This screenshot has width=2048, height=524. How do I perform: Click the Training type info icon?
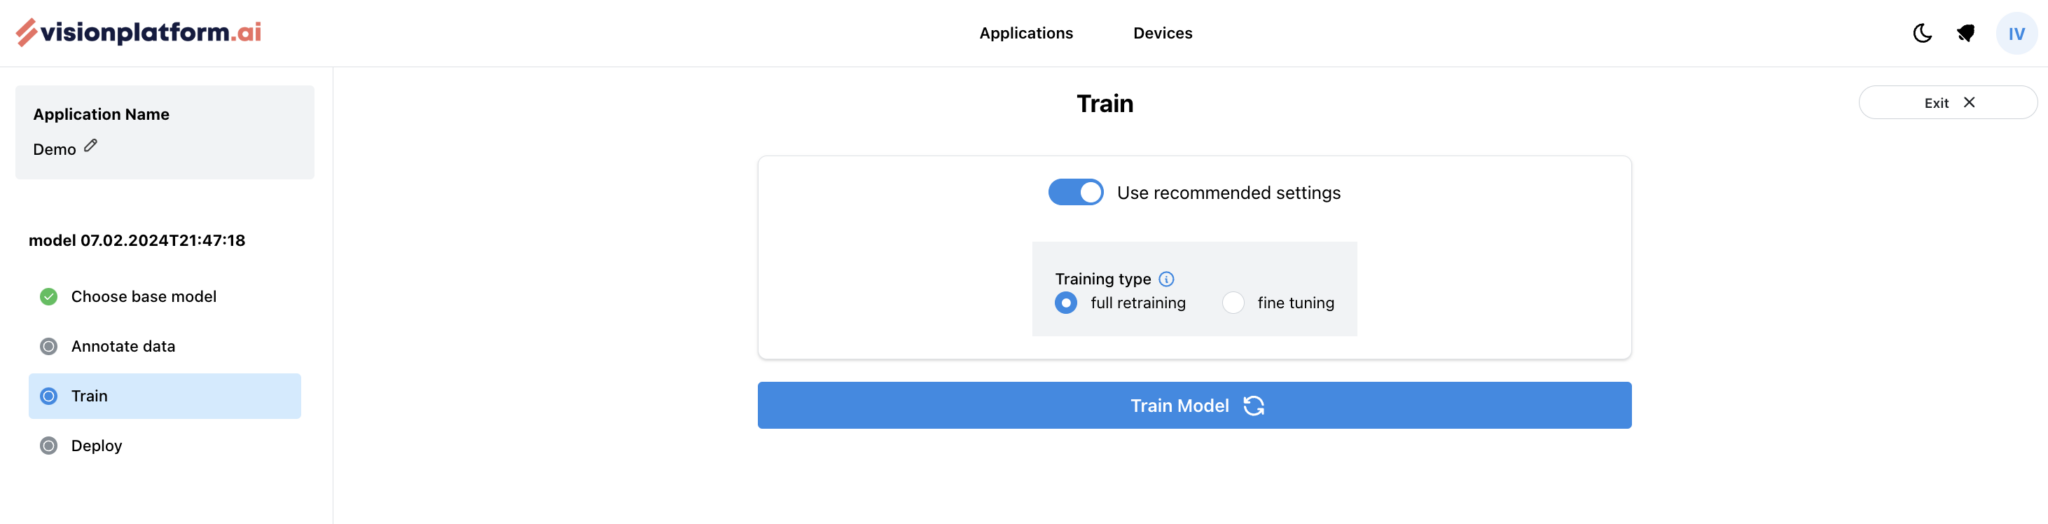point(1166,279)
